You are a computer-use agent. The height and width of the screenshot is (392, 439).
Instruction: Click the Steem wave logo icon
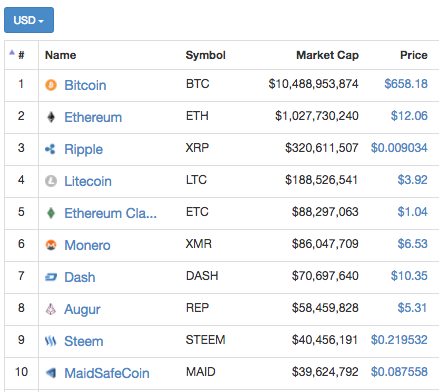click(51, 341)
